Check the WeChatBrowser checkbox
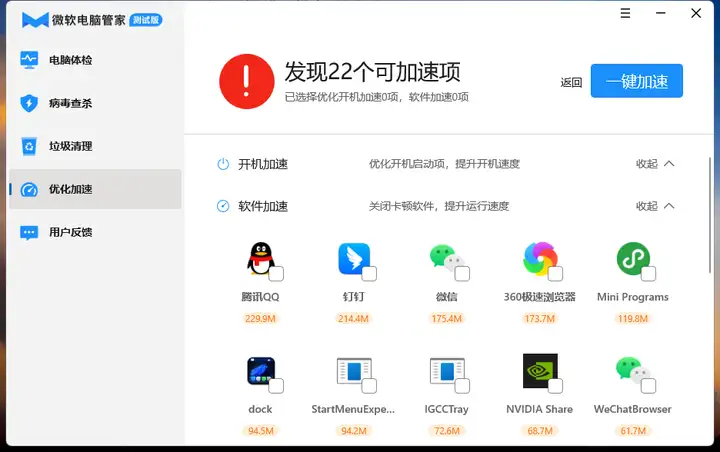720x452 pixels. [x=648, y=386]
